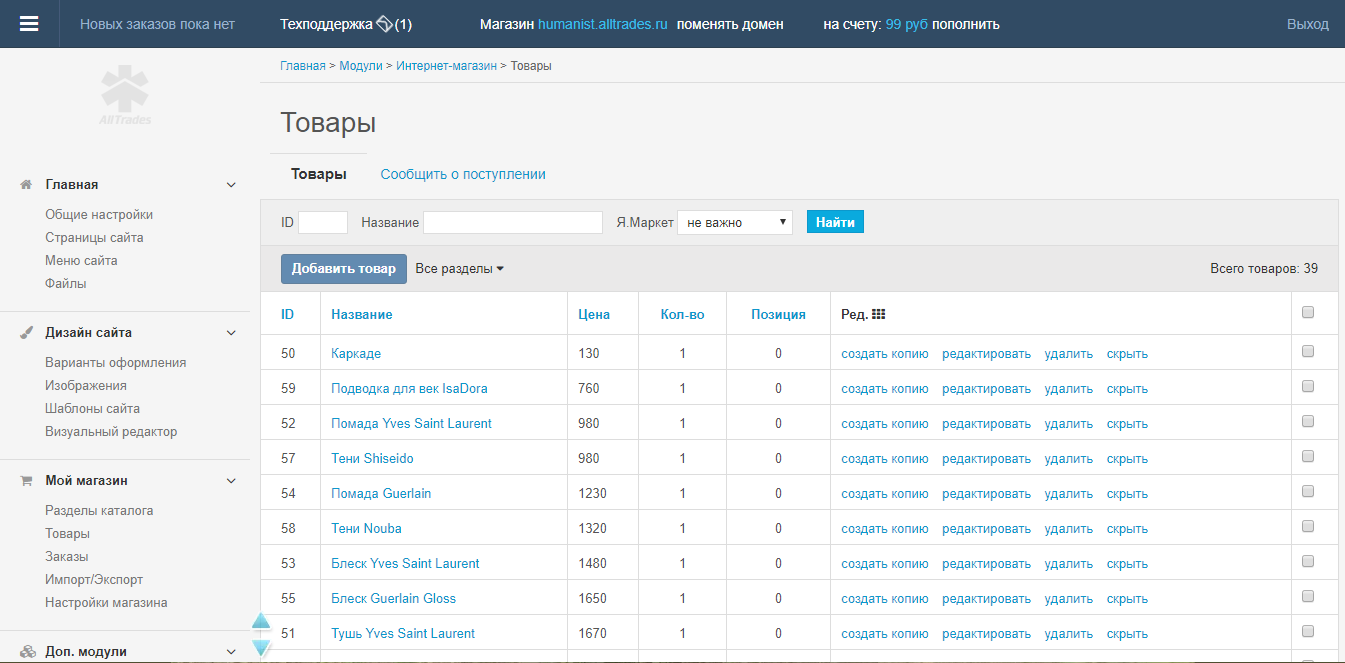The width and height of the screenshot is (1345, 663).
Task: Click the cart icon beside Мой магазин
Action: tap(27, 481)
